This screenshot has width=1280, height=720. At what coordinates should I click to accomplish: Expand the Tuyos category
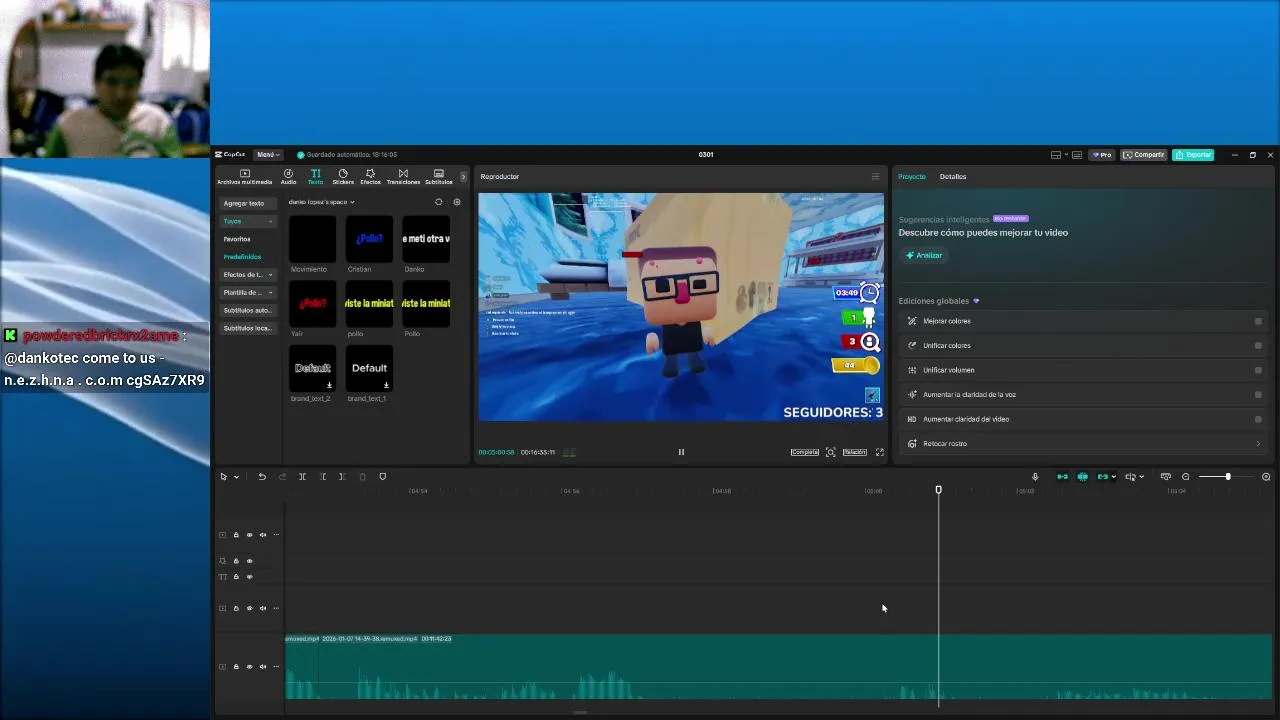248,221
